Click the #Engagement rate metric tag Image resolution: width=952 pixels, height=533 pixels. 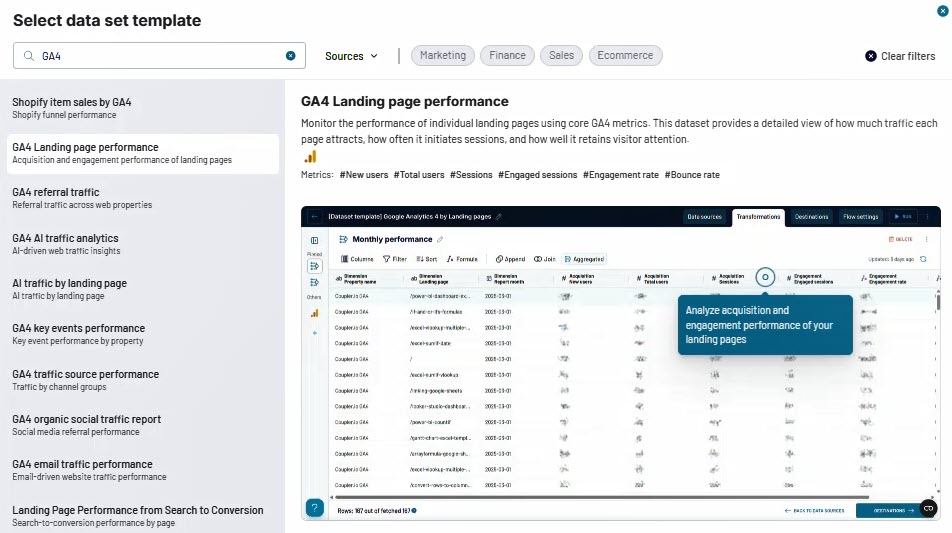pos(620,175)
